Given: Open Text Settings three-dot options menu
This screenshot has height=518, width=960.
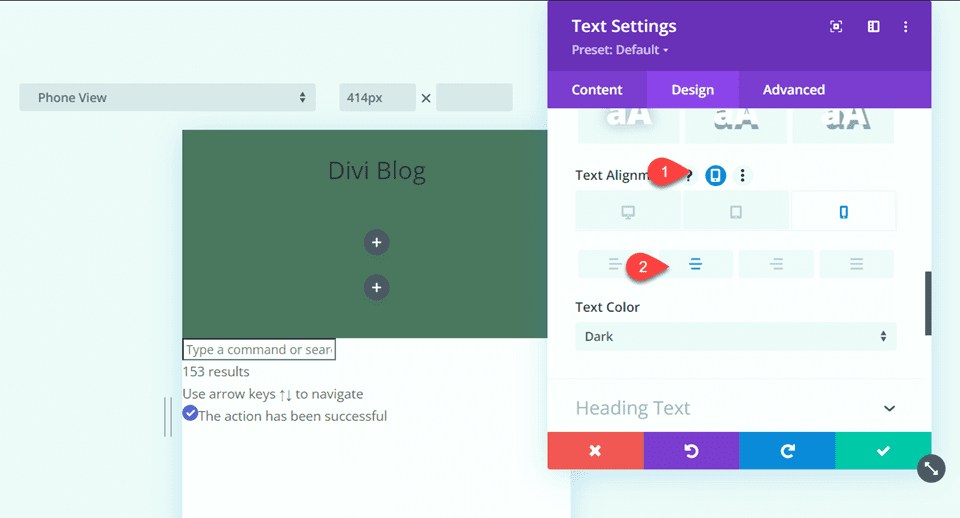Looking at the screenshot, I should tap(905, 27).
